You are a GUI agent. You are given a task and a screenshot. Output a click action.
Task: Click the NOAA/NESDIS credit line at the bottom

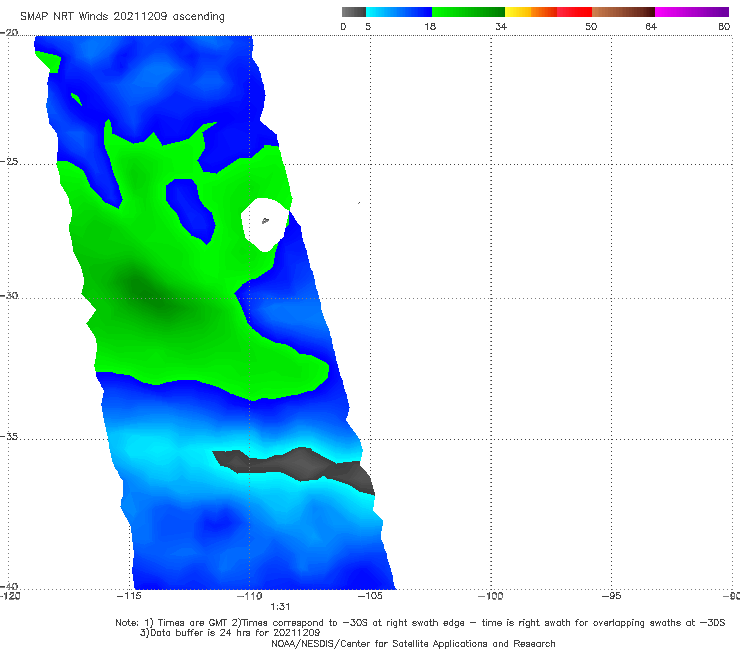click(x=413, y=643)
